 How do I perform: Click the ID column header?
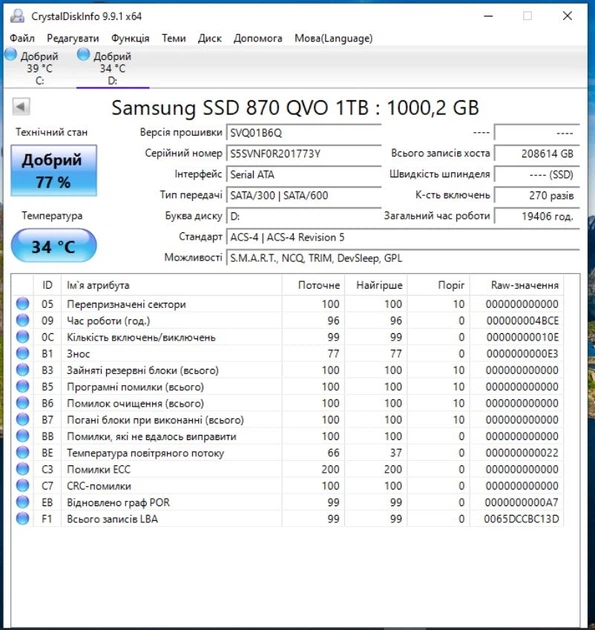[47, 285]
